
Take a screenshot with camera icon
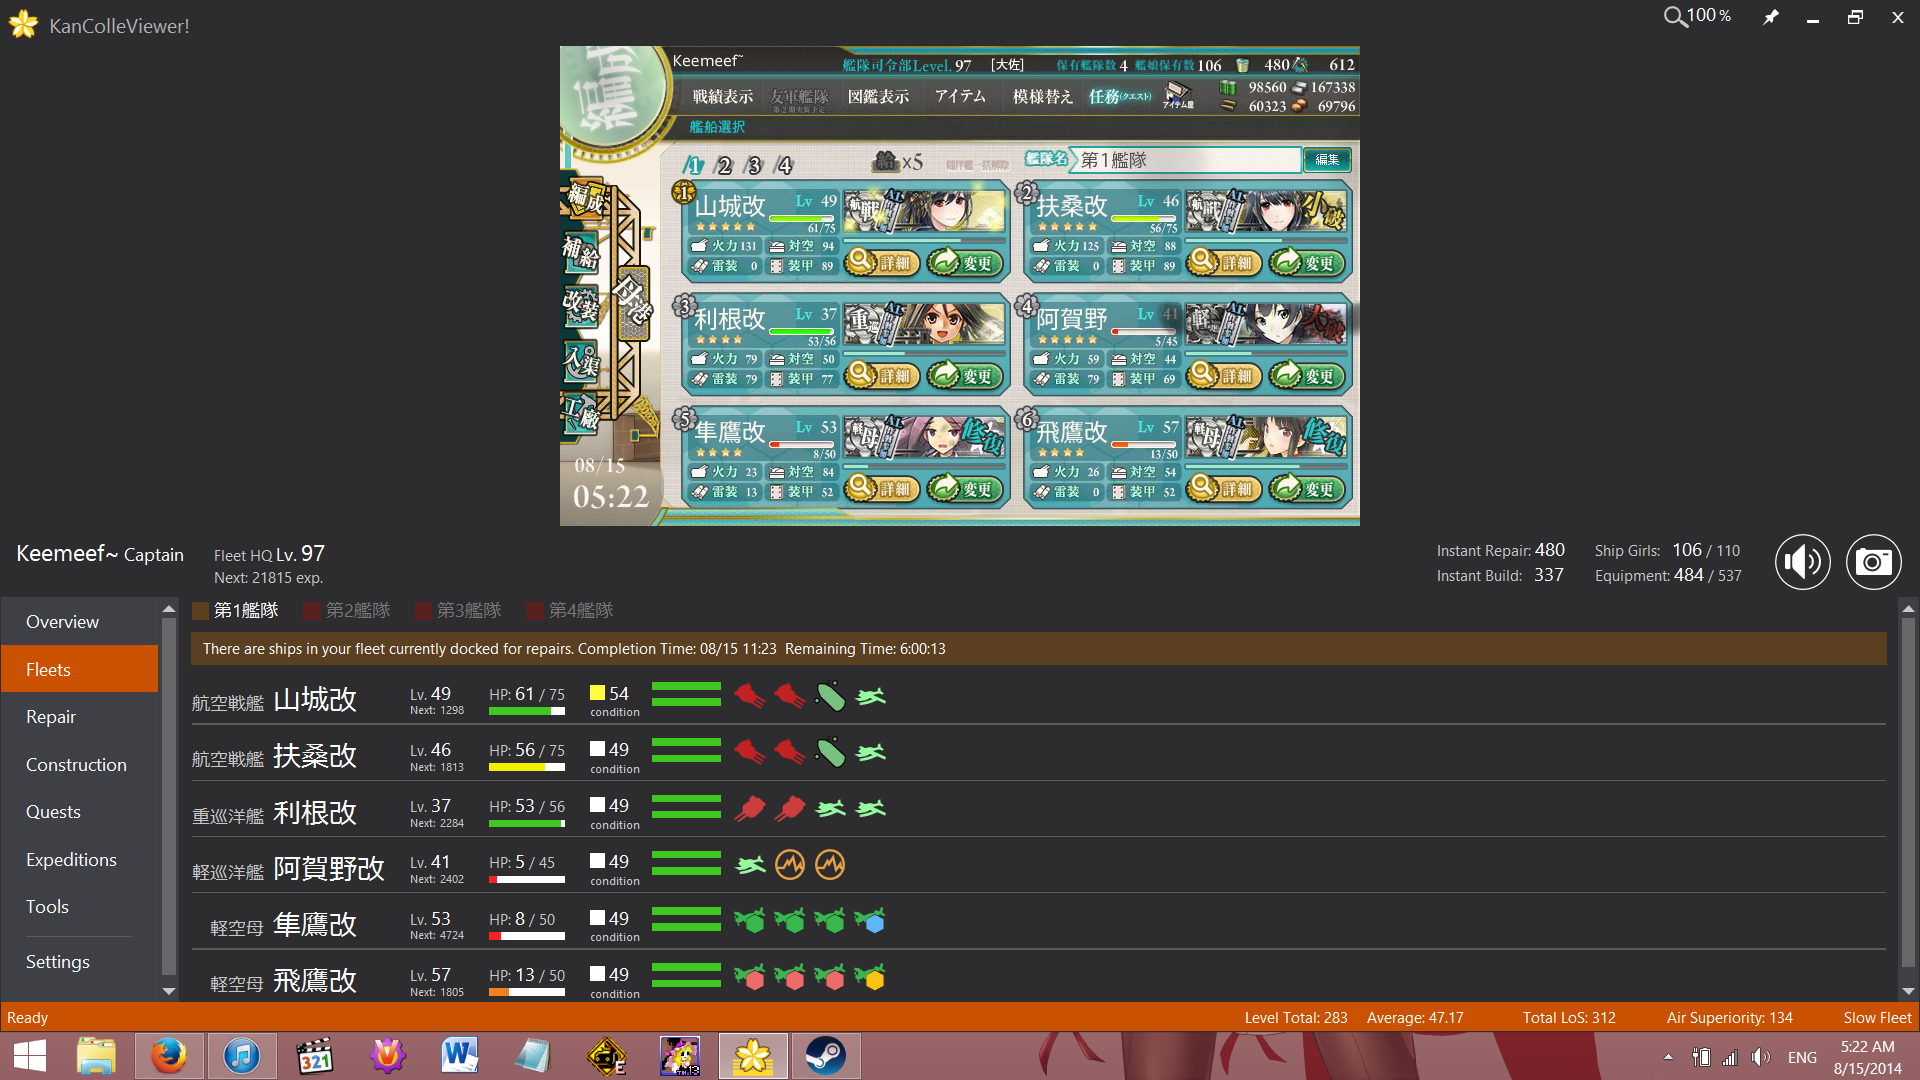click(x=1873, y=562)
